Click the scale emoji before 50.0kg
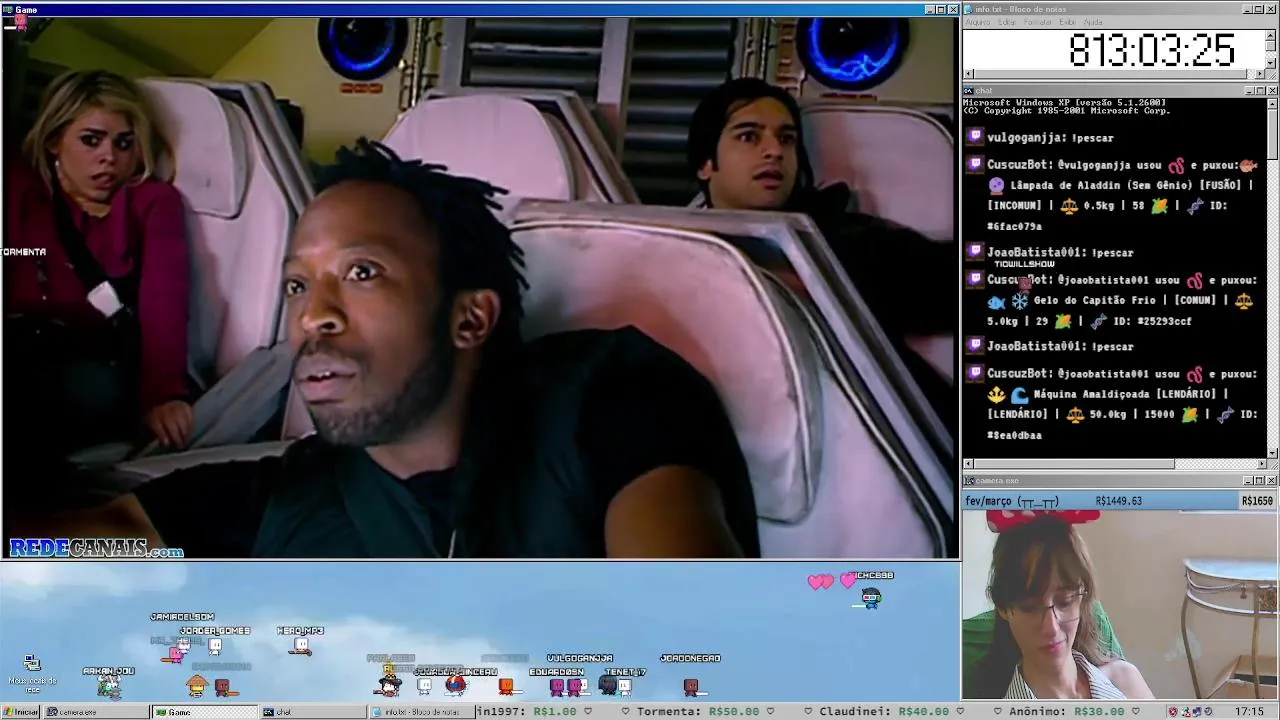 tap(1075, 414)
